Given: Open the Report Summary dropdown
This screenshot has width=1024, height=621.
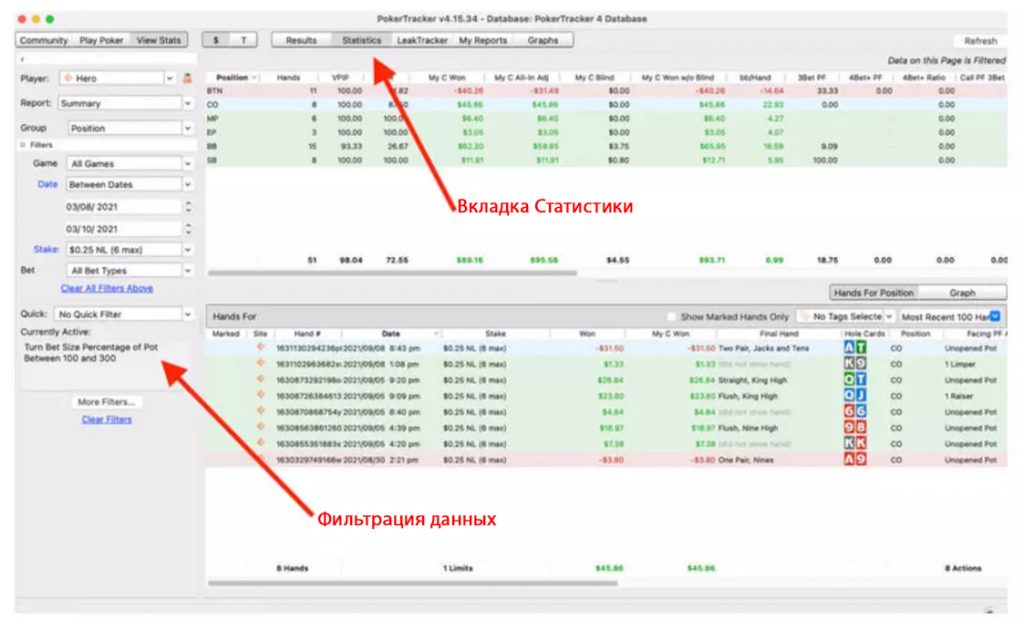Looking at the screenshot, I should click(125, 103).
